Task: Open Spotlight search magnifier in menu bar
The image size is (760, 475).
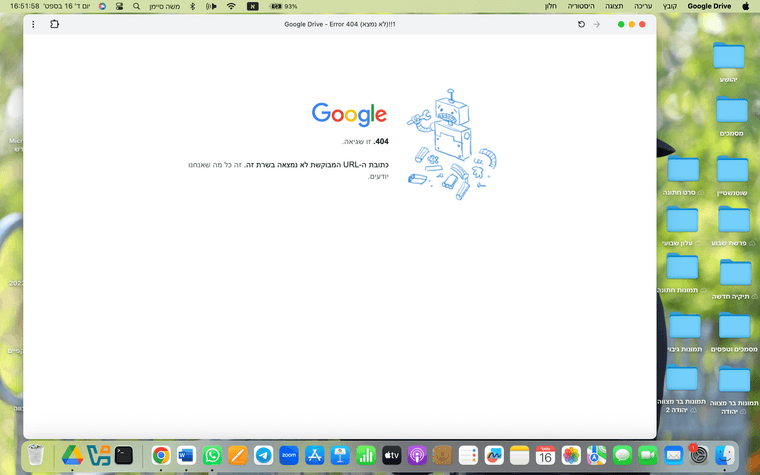Action: coord(136,6)
